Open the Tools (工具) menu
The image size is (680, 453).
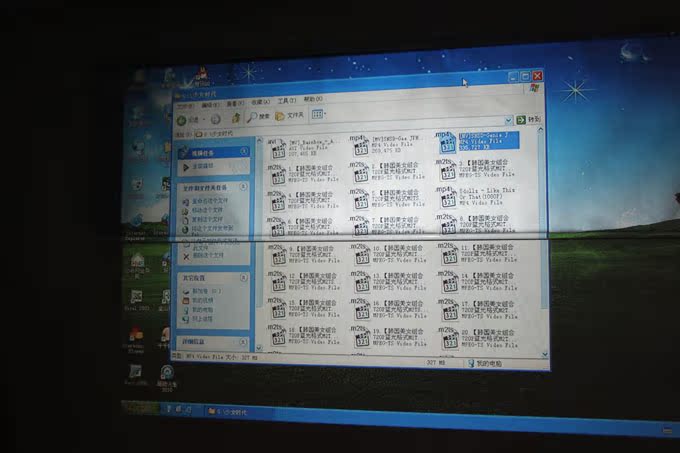point(286,101)
